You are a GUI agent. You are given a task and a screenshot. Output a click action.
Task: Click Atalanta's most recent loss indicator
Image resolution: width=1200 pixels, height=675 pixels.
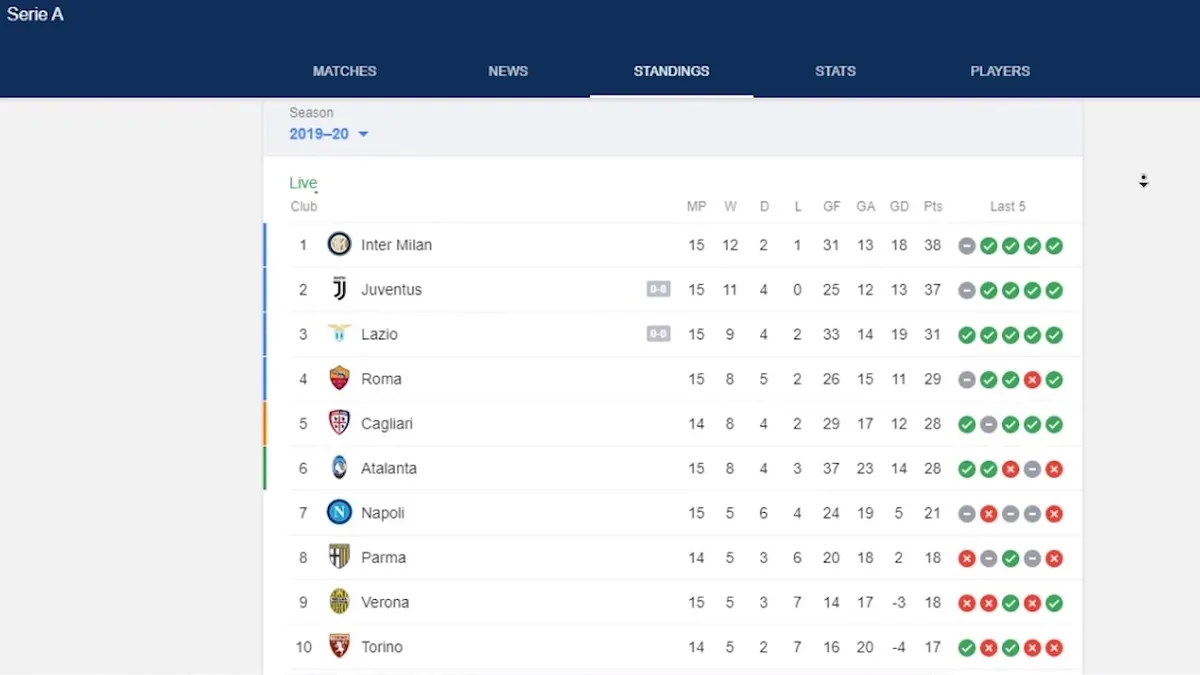pyautogui.click(x=1053, y=468)
